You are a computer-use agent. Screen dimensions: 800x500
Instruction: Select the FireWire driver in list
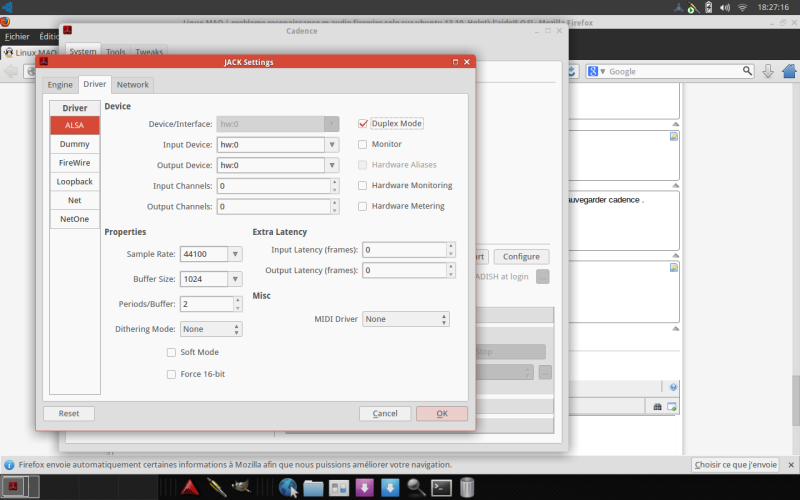(x=75, y=162)
